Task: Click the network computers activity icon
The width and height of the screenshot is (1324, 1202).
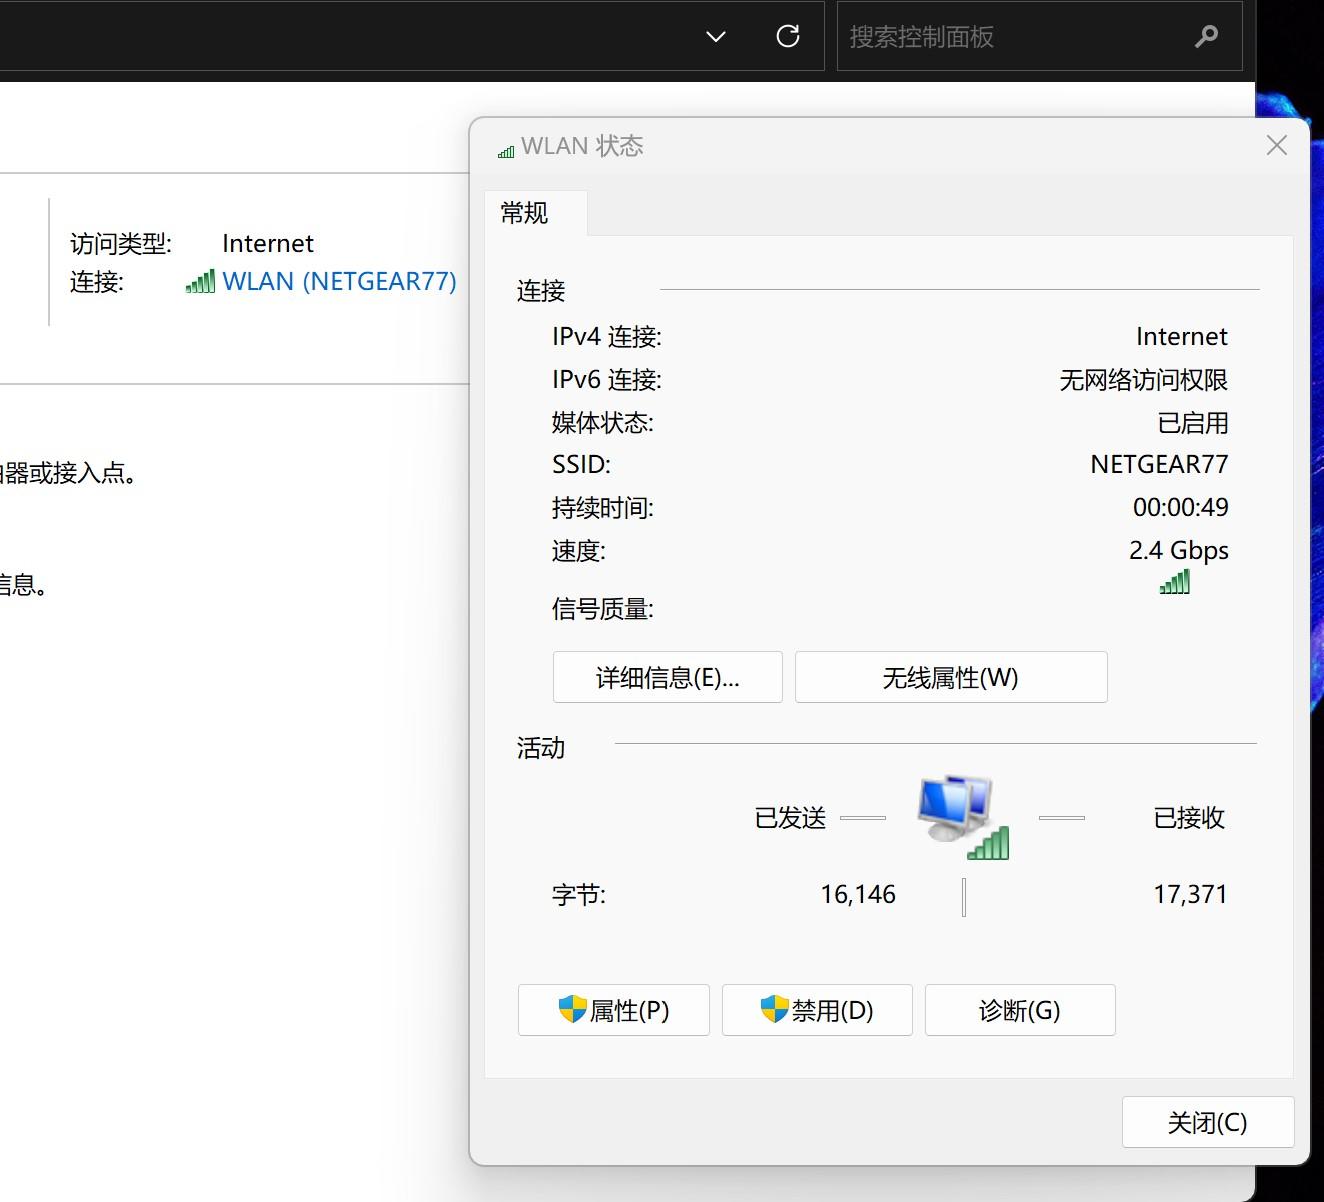Action: click(x=963, y=817)
